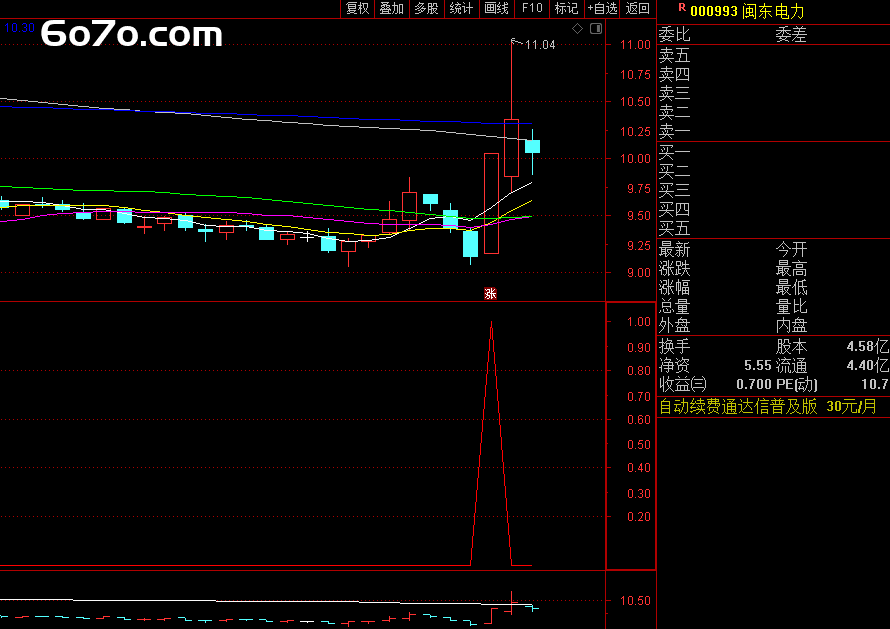
Task: Click the last cyan candlestick near 10.25
Action: tap(532, 146)
